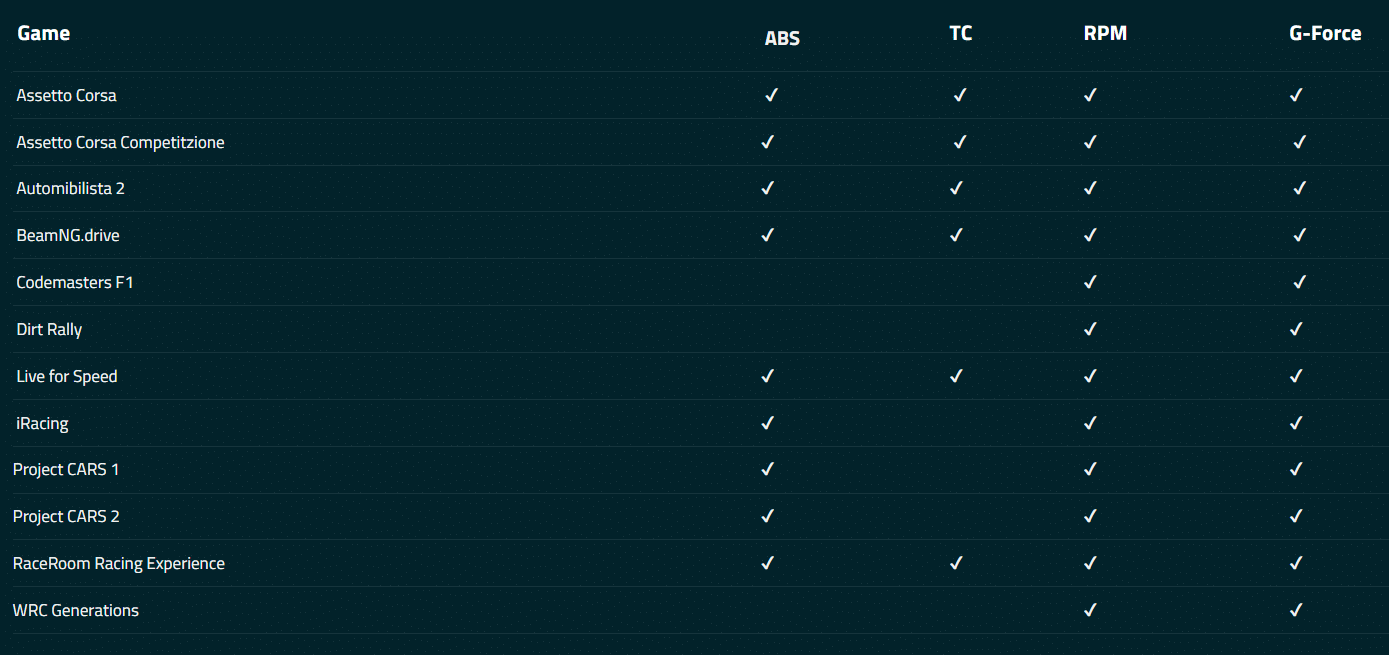Viewport: 1389px width, 655px height.
Task: Click the TC checkmark for Automobilista 2
Action: pyautogui.click(x=956, y=188)
